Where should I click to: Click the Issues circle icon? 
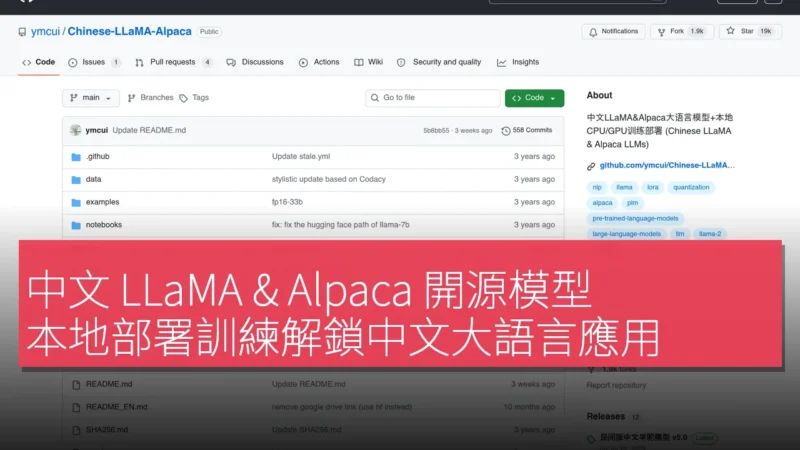(x=73, y=62)
